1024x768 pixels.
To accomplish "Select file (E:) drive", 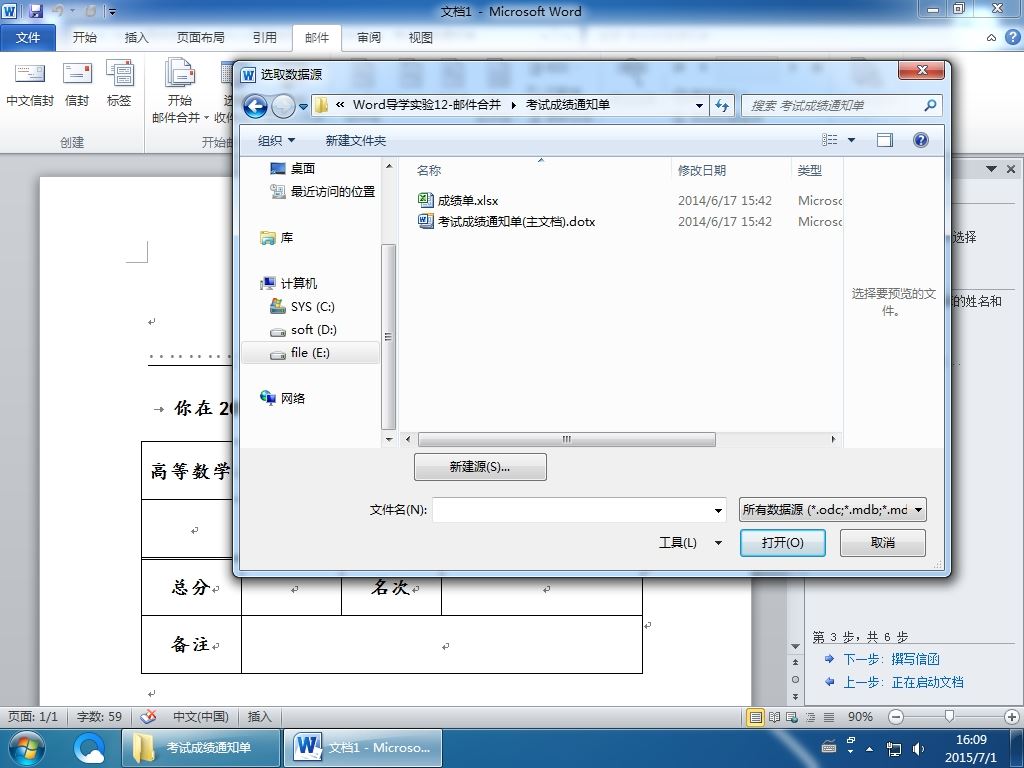I will pos(310,353).
